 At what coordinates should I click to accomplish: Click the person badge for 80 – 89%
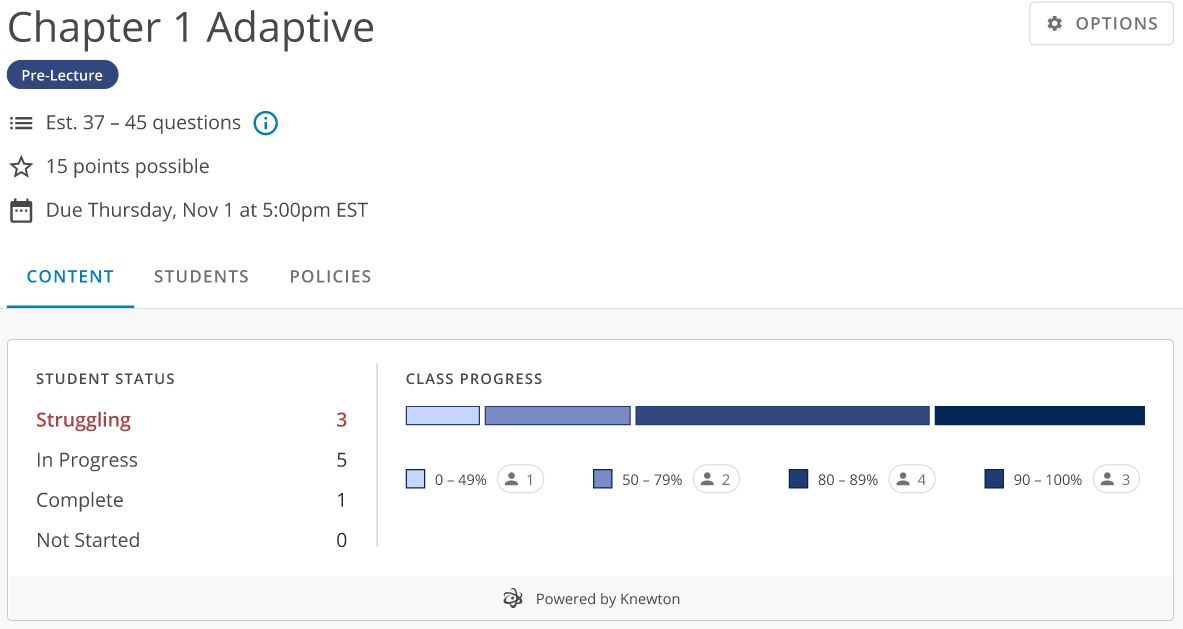pos(912,480)
